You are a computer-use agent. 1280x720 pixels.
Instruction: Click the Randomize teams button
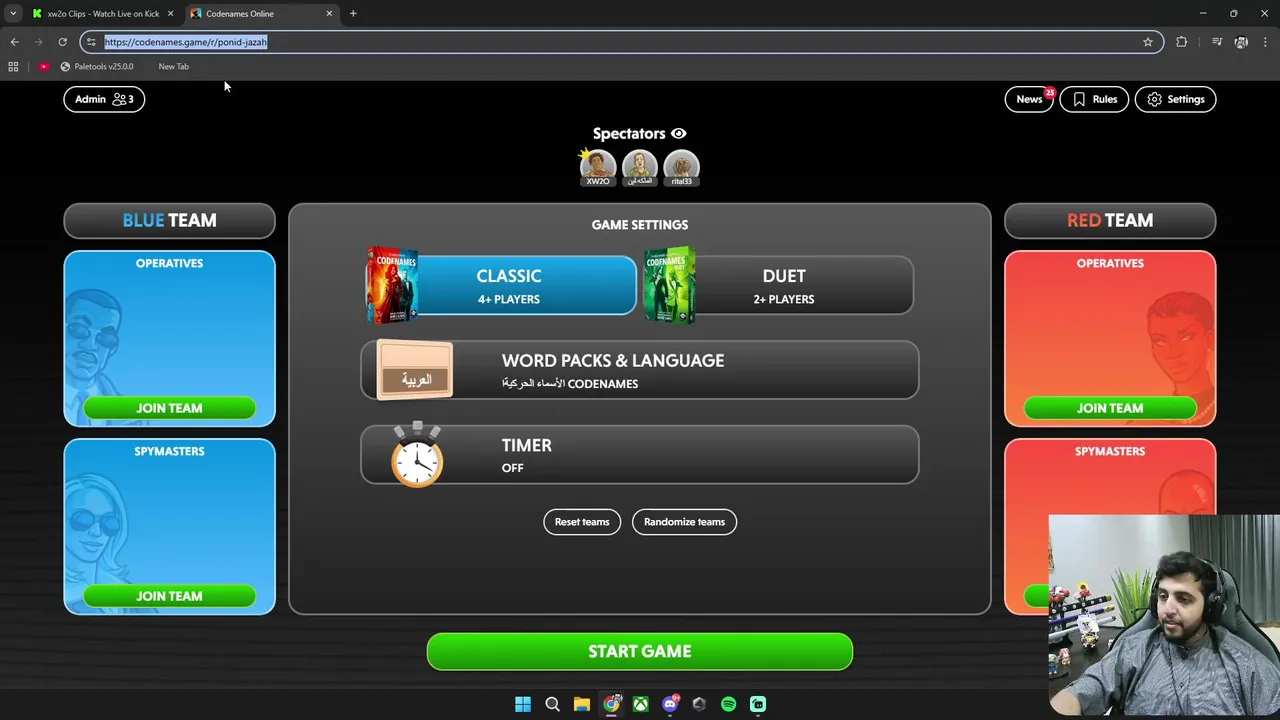click(684, 522)
